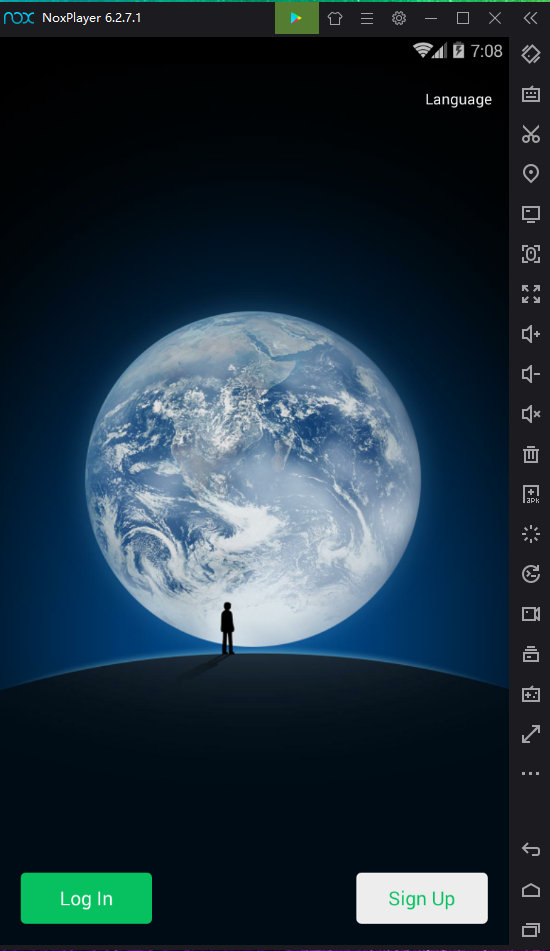Start the video recorder camera icon
This screenshot has width=550, height=951.
[531, 614]
